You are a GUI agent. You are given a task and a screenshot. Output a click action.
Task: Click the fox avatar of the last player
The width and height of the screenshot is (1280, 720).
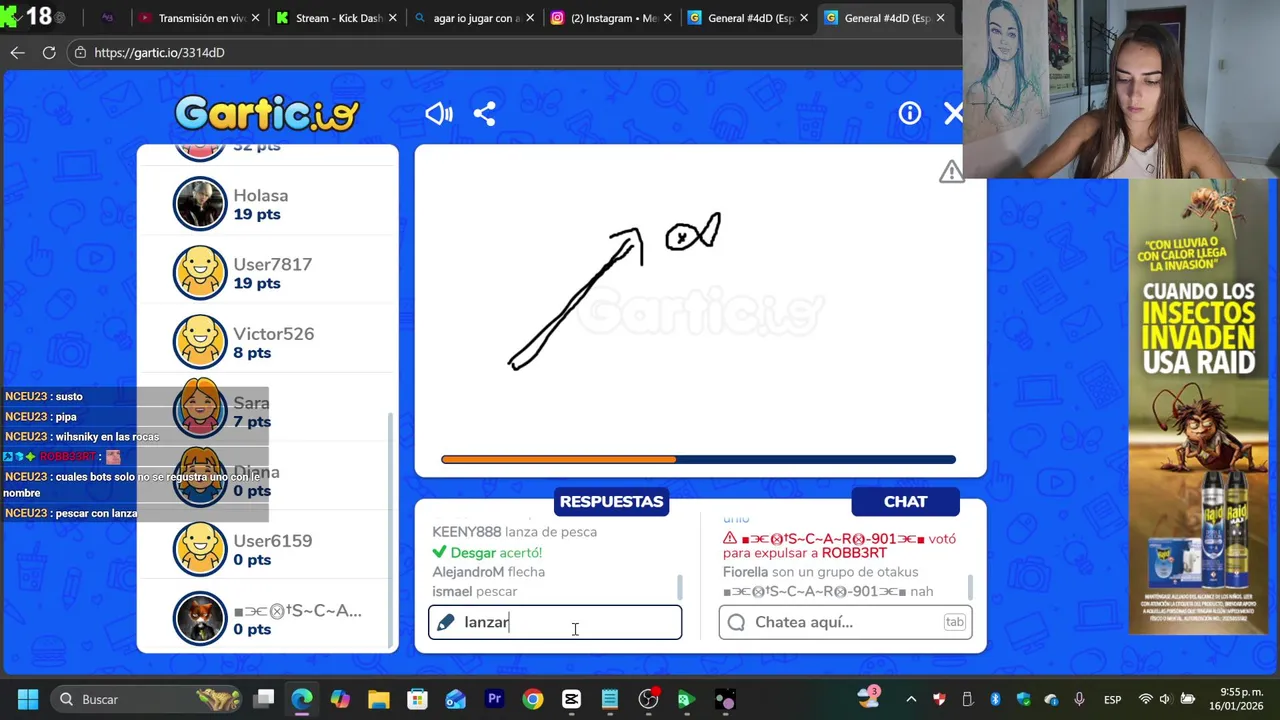200,618
